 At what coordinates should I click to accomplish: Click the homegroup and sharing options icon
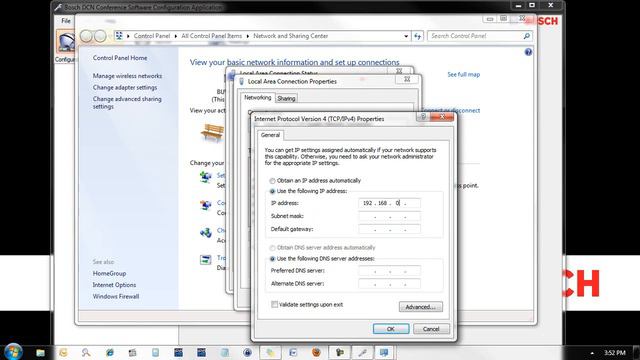click(205, 232)
